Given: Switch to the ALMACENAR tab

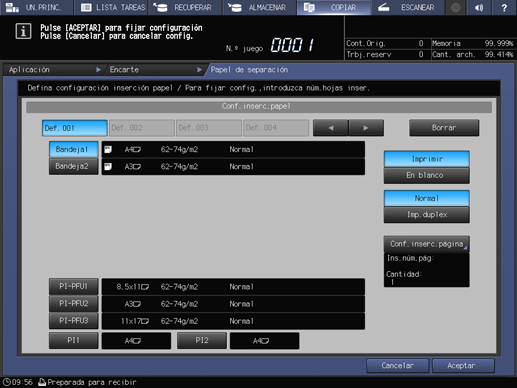Looking at the screenshot, I should (259, 7).
